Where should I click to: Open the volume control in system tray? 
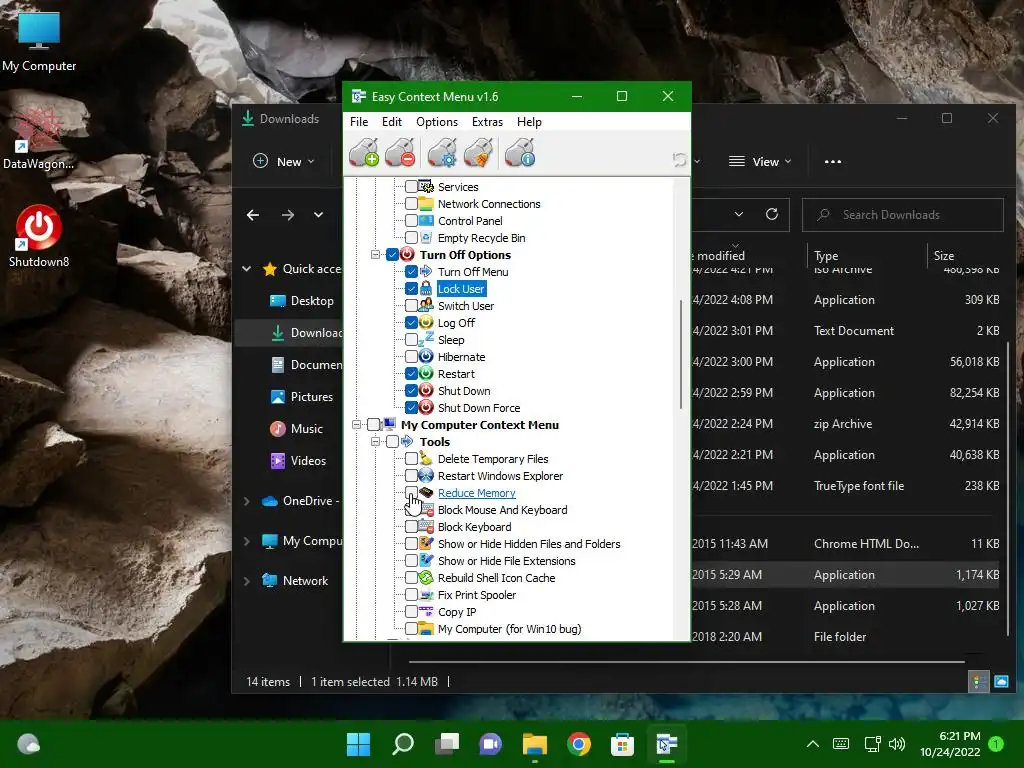pyautogui.click(x=897, y=744)
